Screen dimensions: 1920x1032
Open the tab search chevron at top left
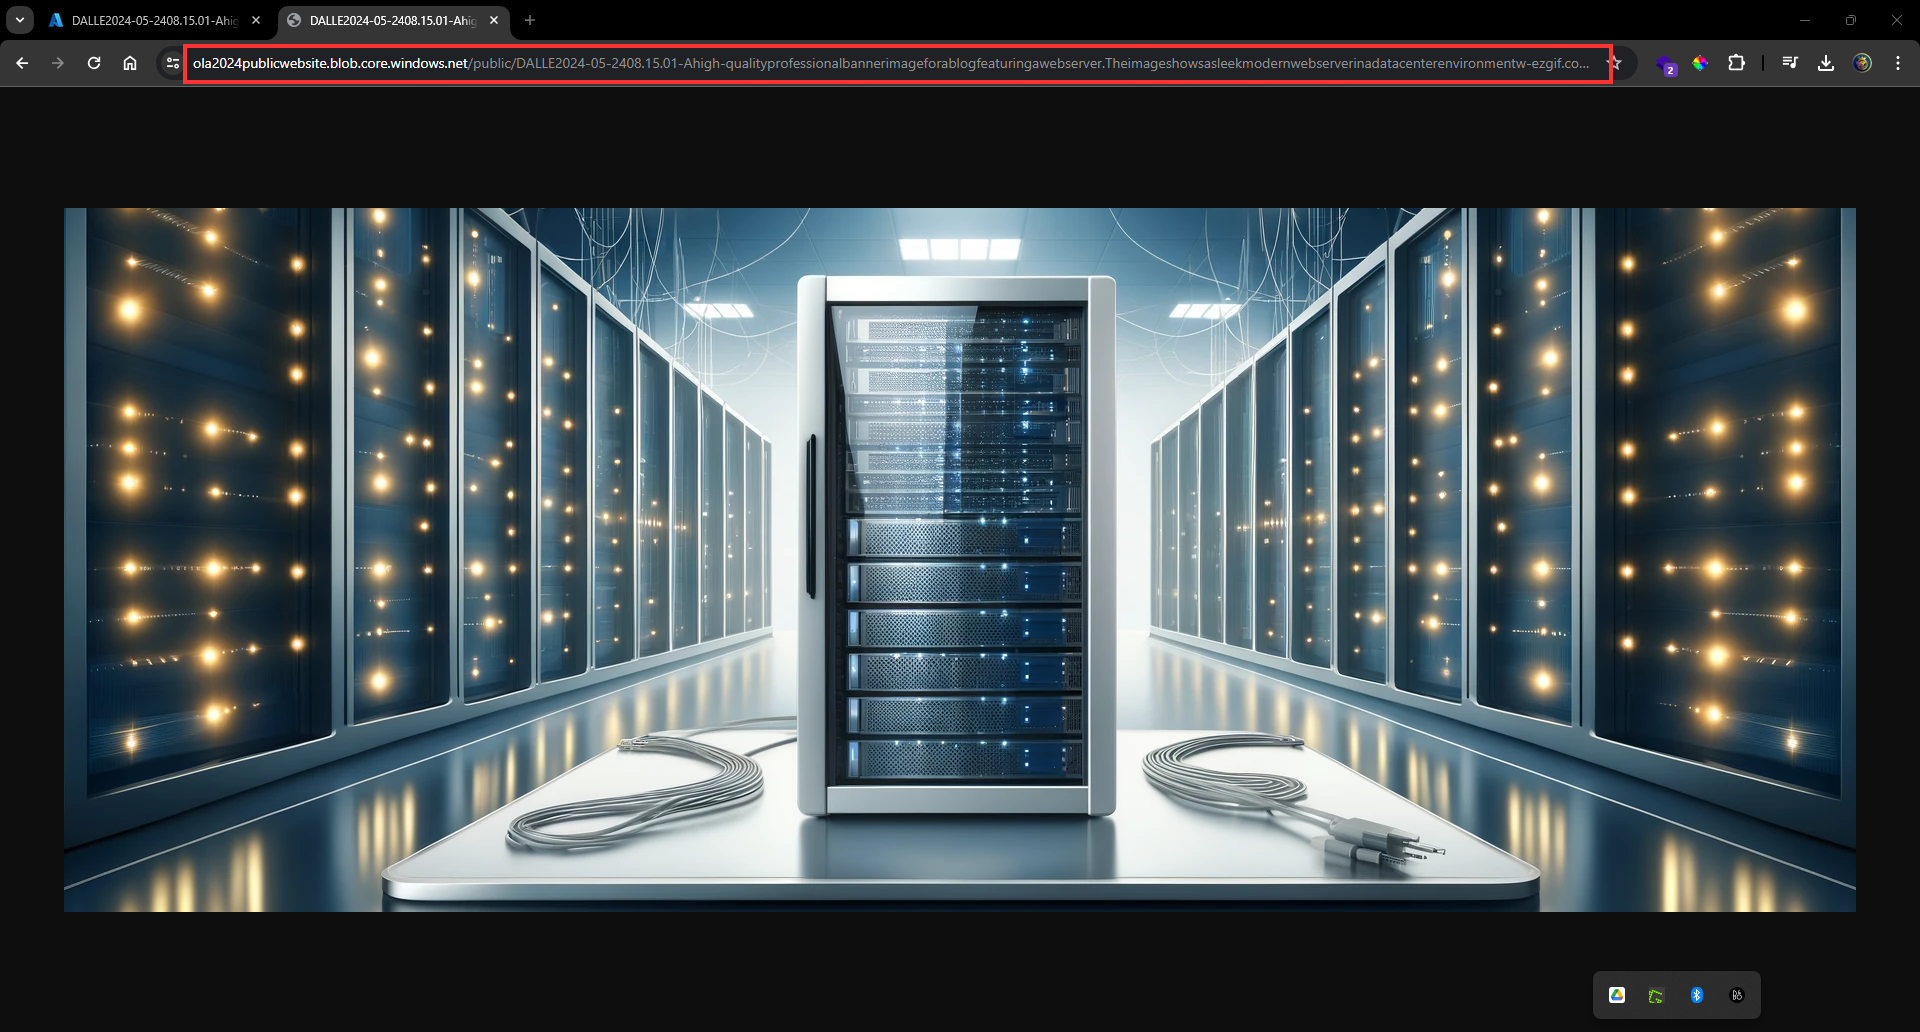(x=20, y=20)
